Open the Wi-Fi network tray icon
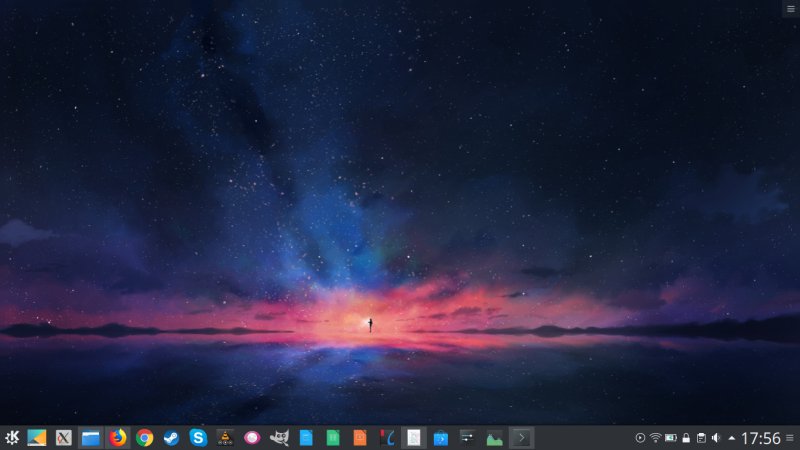Image resolution: width=800 pixels, height=450 pixels. [655, 438]
